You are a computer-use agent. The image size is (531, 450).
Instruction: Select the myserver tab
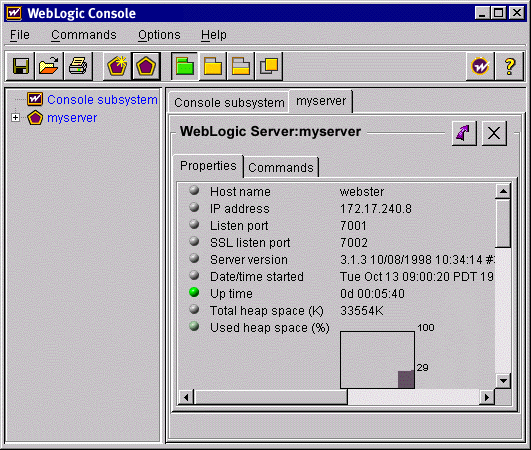pyautogui.click(x=321, y=101)
